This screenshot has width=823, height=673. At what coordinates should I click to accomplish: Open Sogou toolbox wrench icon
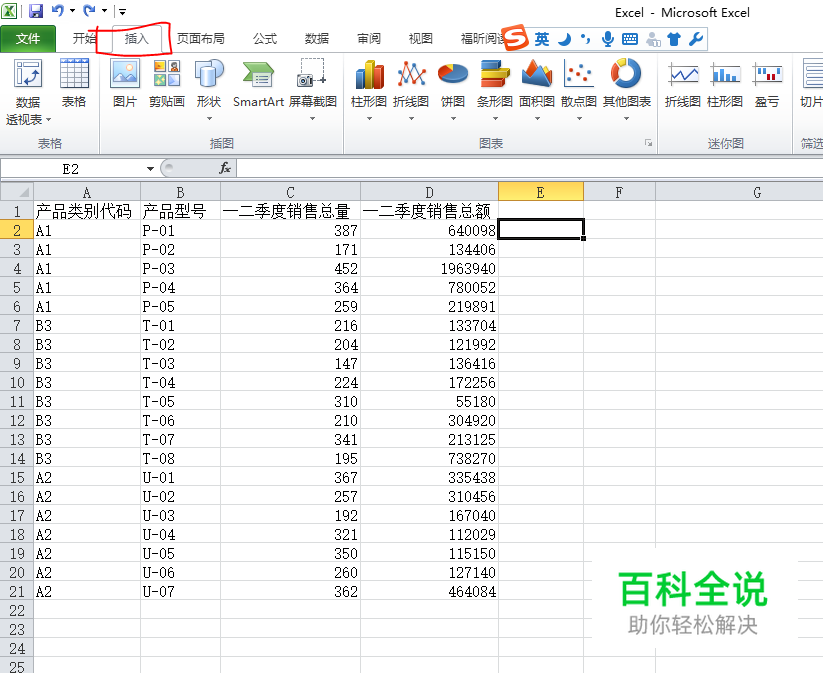[696, 39]
